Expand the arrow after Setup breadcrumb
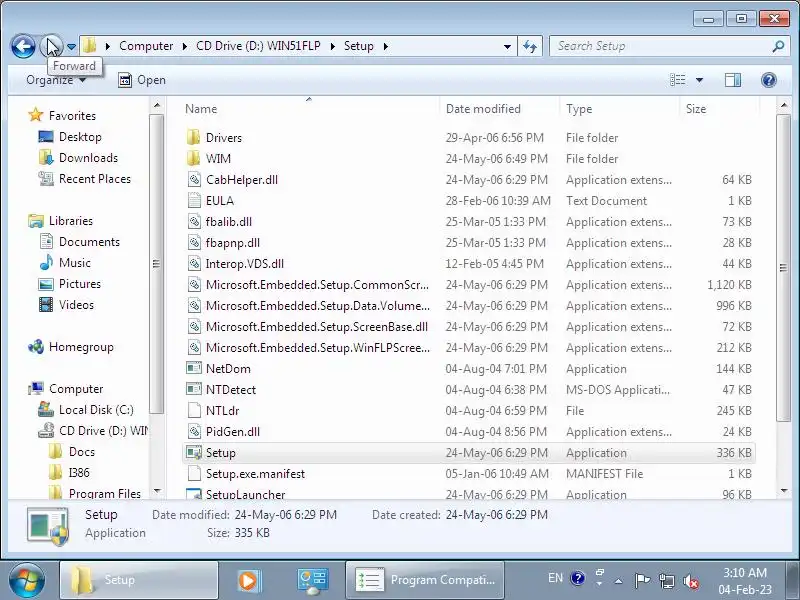 tap(386, 46)
